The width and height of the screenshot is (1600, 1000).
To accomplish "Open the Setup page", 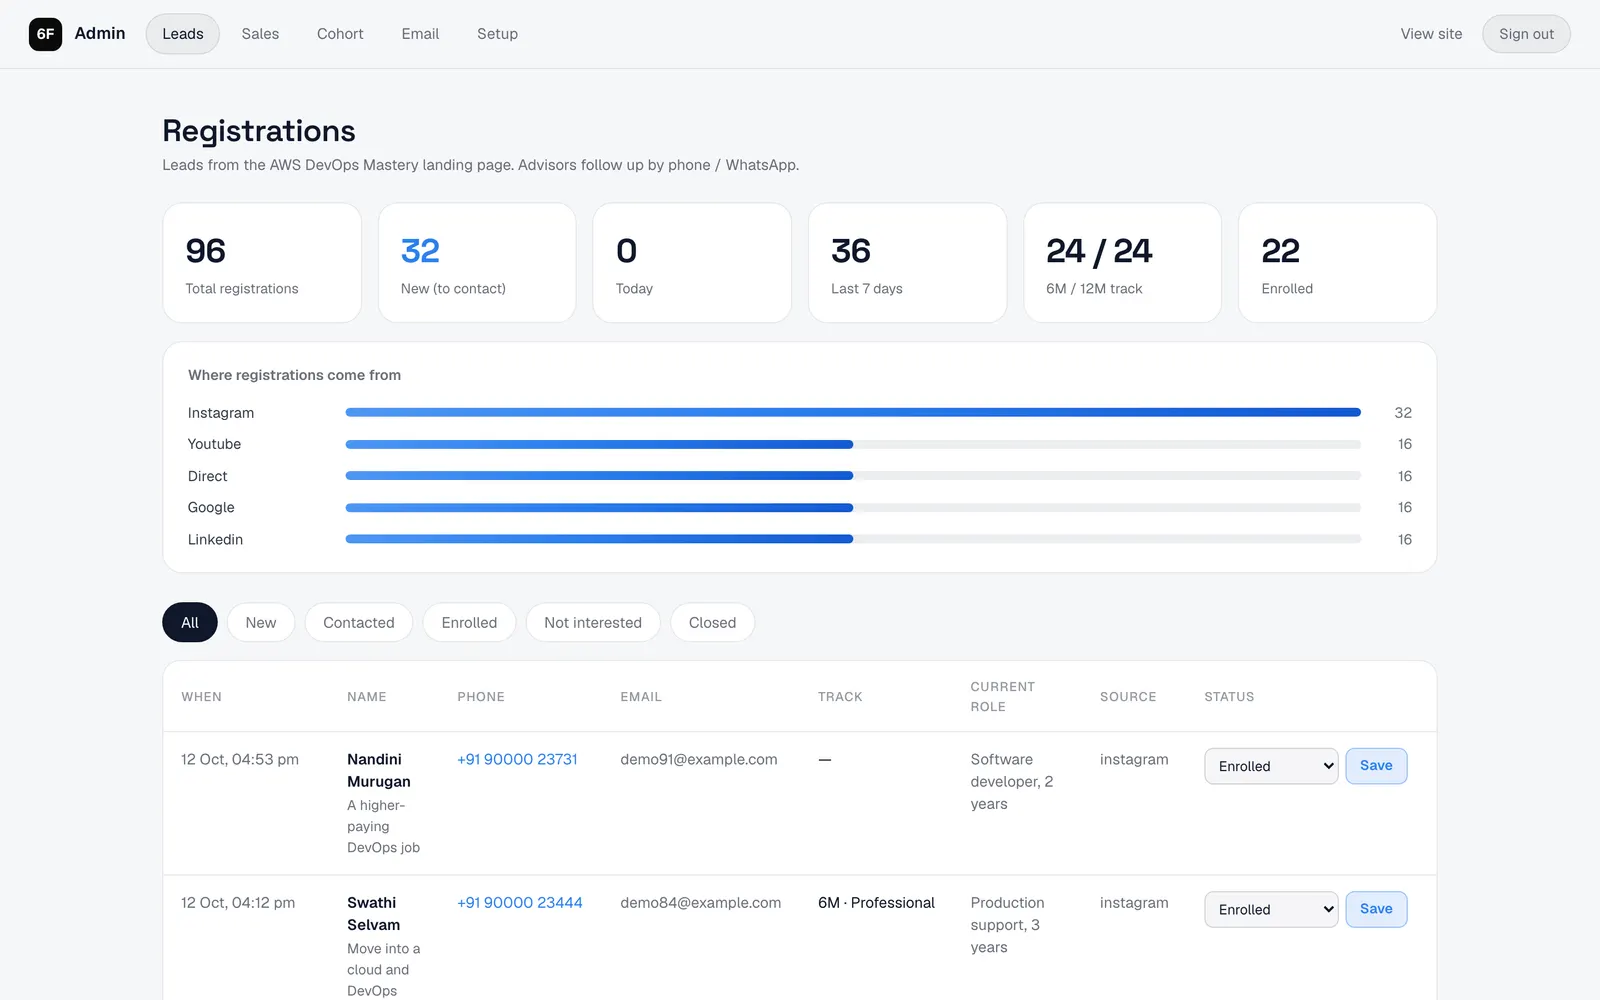I will coord(497,34).
